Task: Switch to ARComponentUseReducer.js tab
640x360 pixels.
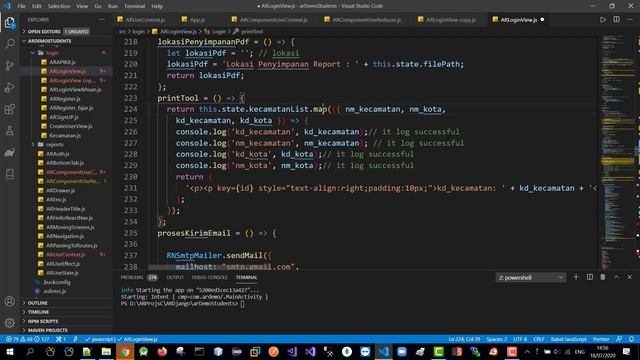Action: coord(367,20)
